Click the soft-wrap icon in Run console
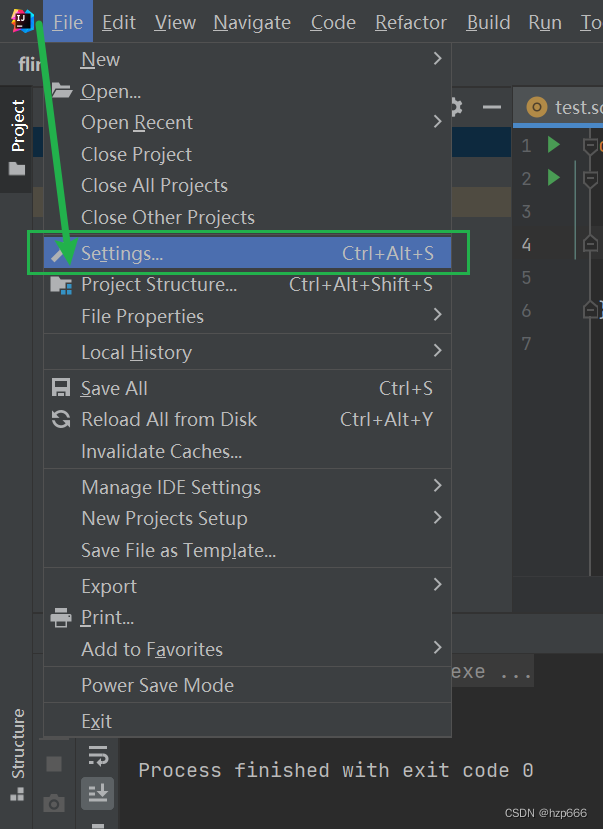603x829 pixels. [98, 754]
